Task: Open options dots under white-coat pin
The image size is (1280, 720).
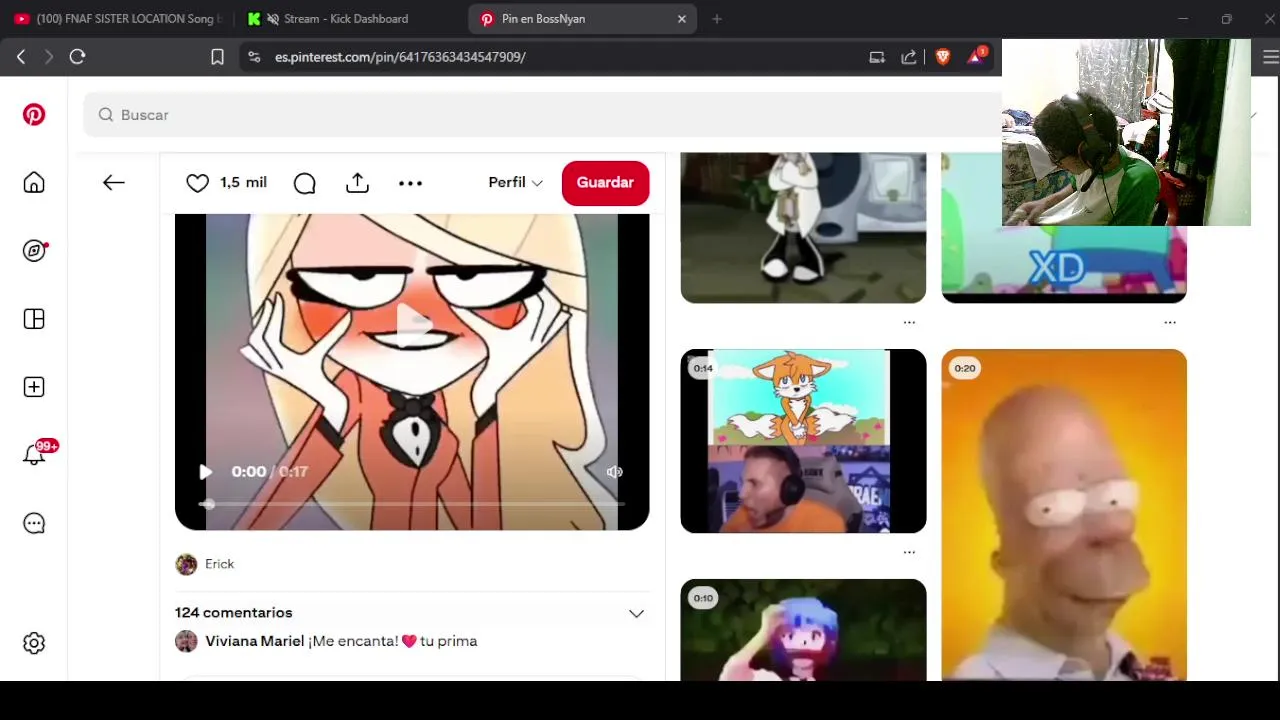Action: pyautogui.click(x=909, y=322)
